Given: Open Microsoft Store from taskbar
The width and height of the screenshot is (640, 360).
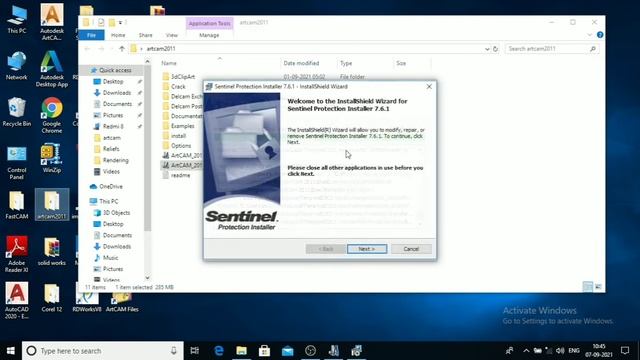Looking at the screenshot, I should [264, 351].
